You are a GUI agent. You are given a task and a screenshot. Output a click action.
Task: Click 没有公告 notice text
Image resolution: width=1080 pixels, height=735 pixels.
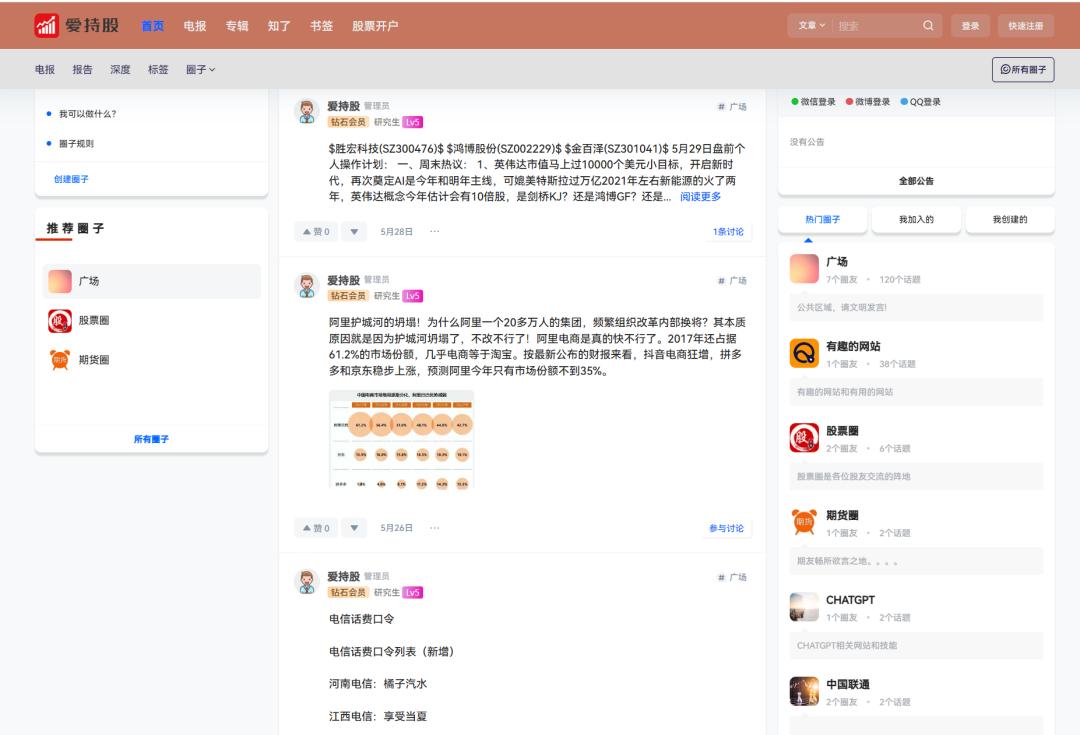(807, 142)
